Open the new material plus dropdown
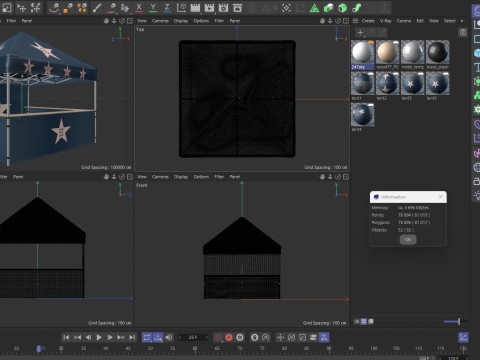Image resolution: width=480 pixels, height=360 pixels. (360, 32)
